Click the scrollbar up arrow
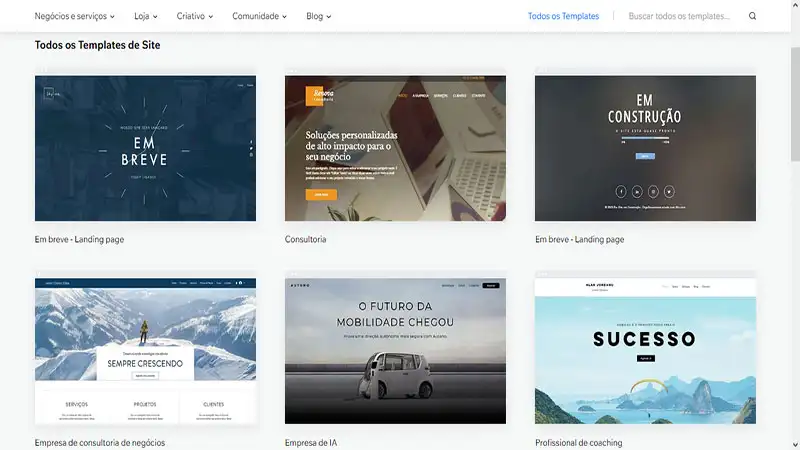The height and width of the screenshot is (450, 800). 794,5
